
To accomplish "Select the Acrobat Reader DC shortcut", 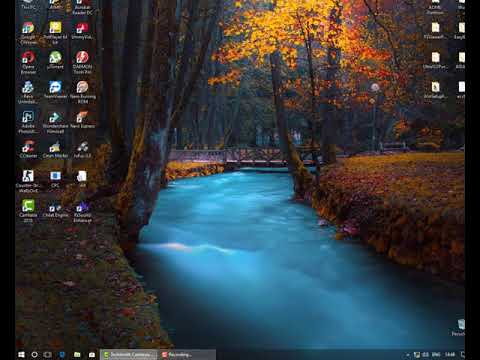I will [82, 8].
